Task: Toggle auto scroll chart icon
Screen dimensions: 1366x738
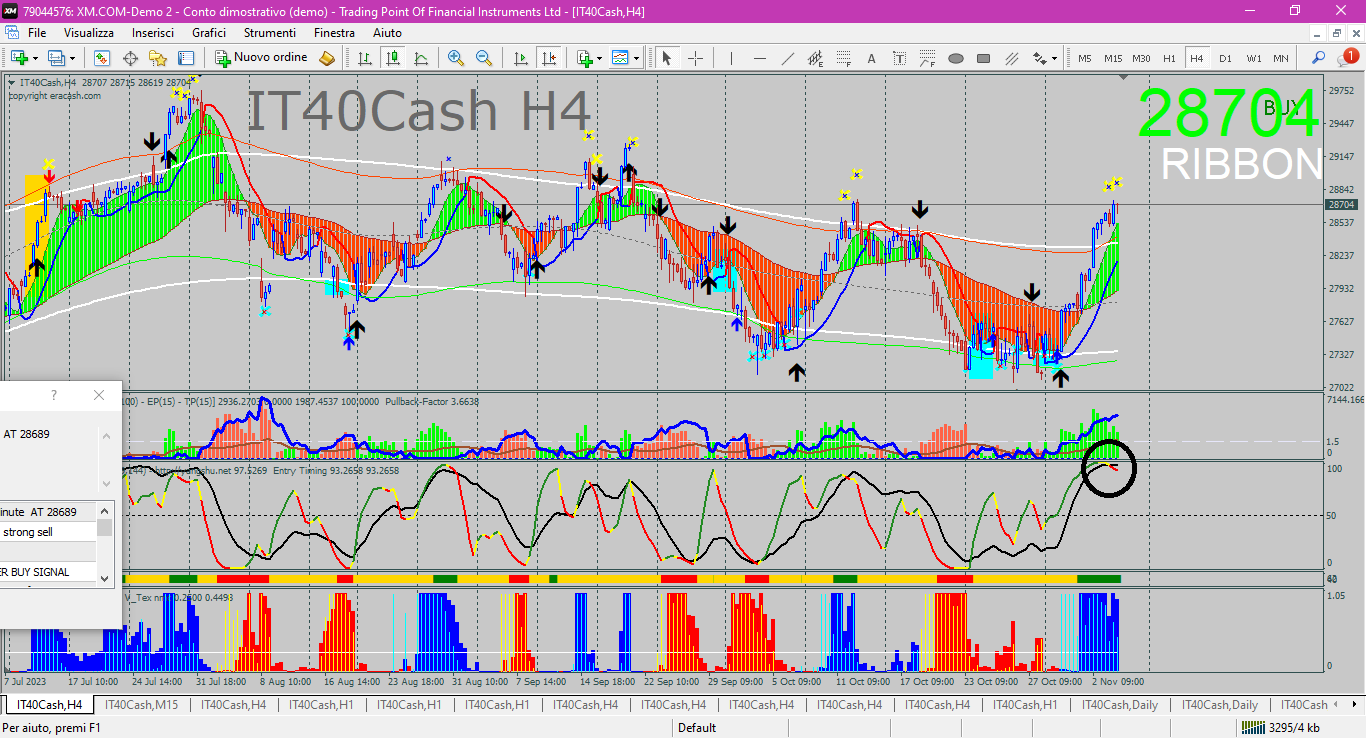Action: click(x=520, y=58)
